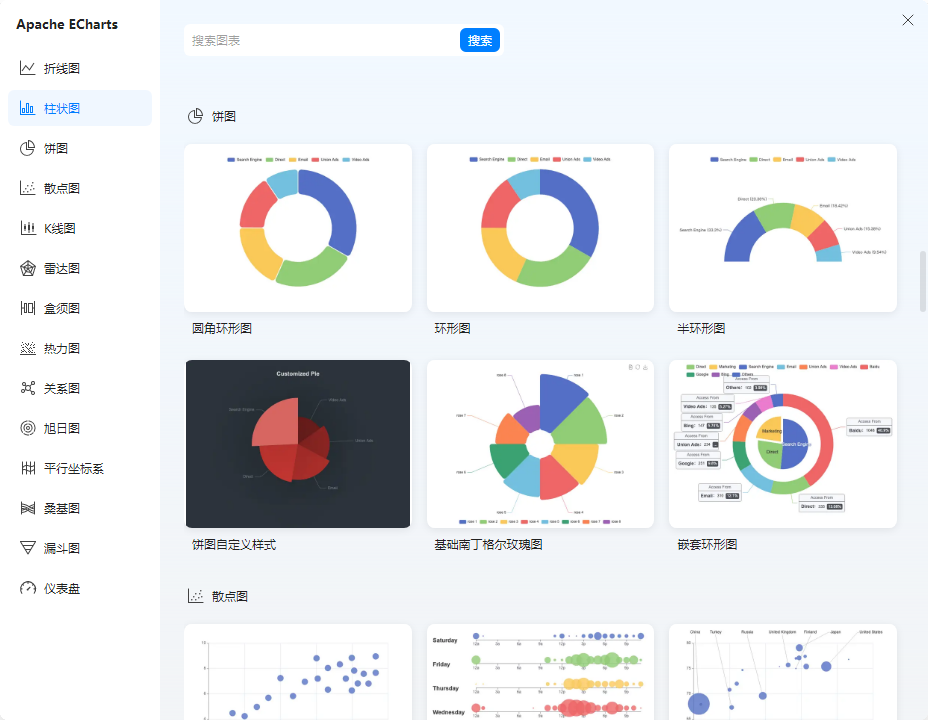Click the candlestick (K线图) icon
928x720 pixels.
pyautogui.click(x=28, y=228)
